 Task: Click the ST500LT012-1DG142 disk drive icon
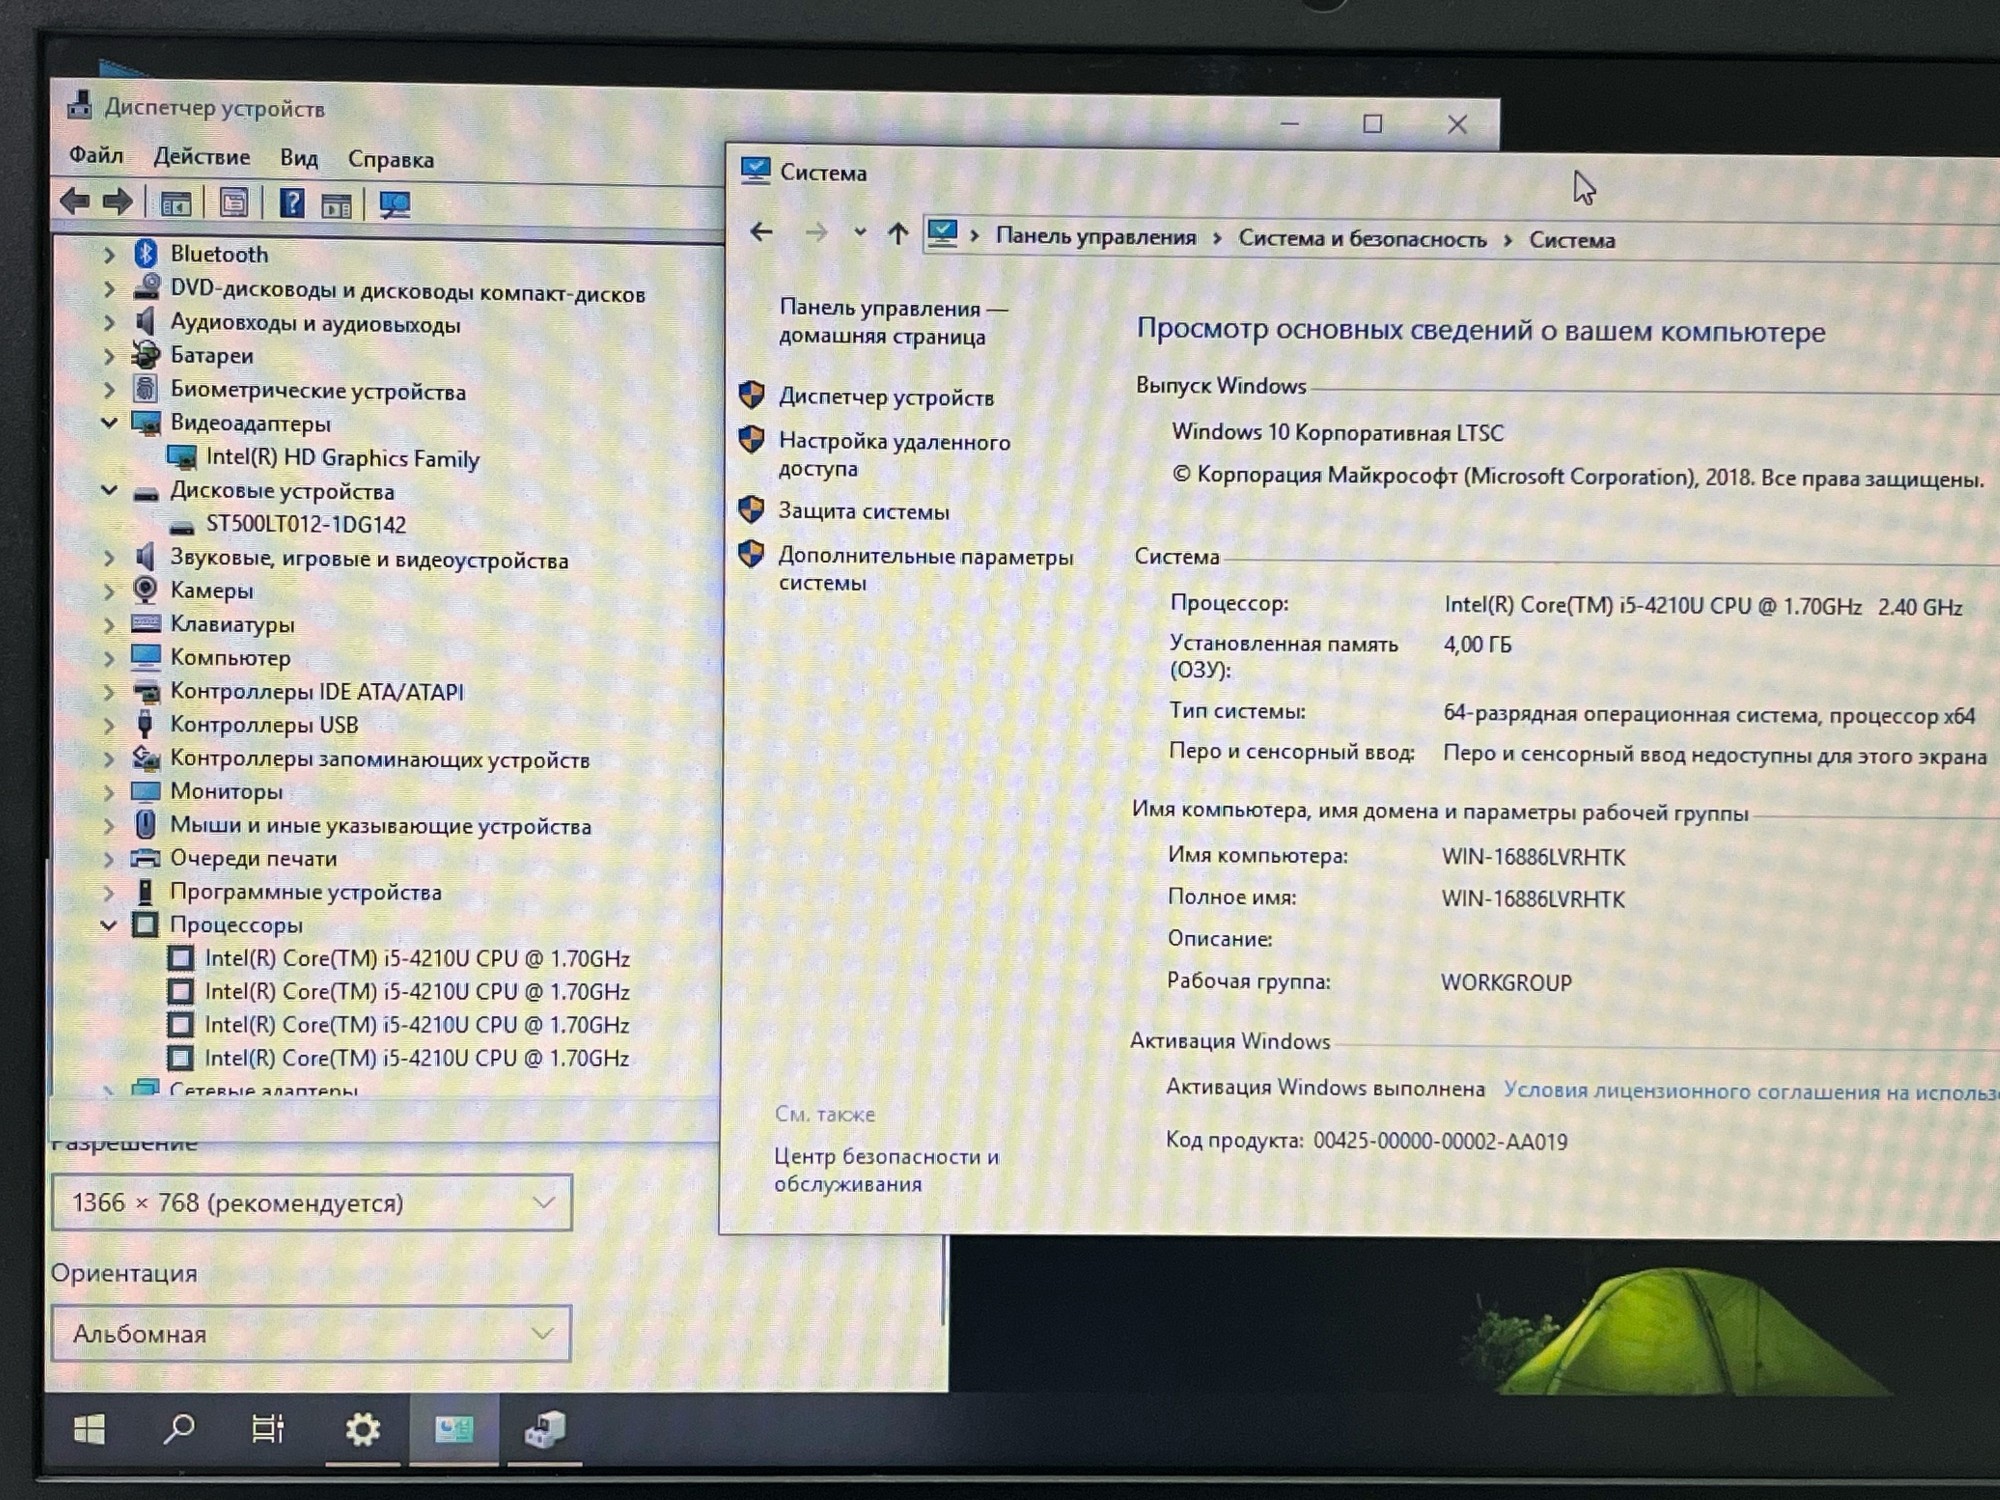pos(182,525)
